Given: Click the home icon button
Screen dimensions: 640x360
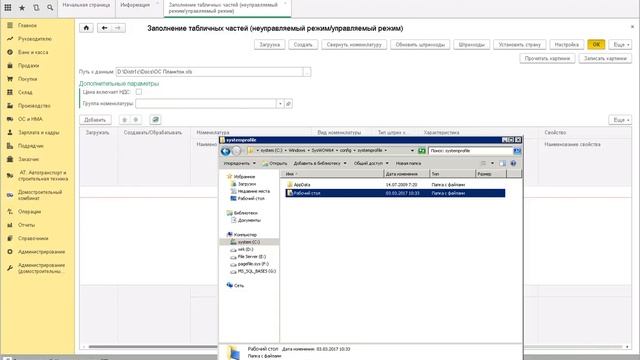Looking at the screenshot, I should (86, 28).
